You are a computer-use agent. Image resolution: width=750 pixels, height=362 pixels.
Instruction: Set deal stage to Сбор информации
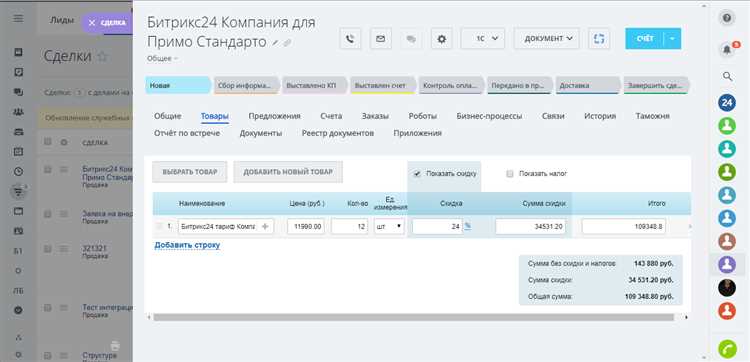[245, 86]
